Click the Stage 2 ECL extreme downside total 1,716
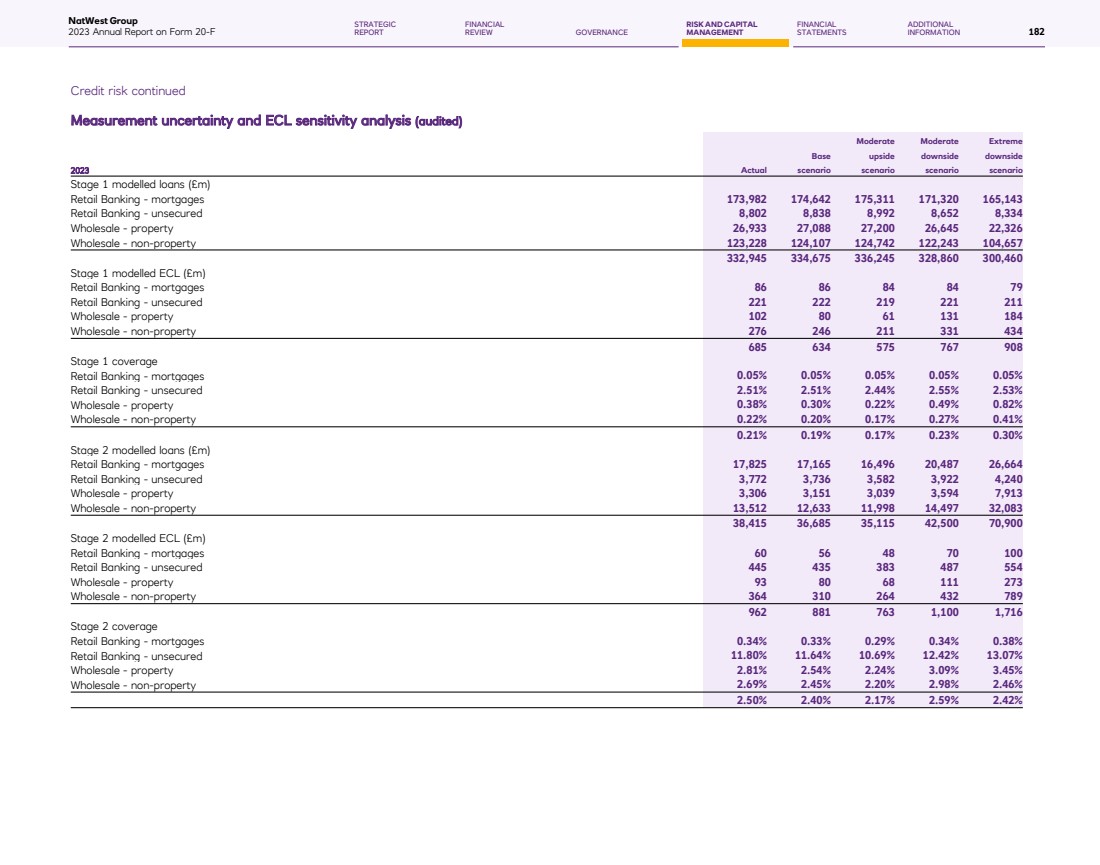Image resolution: width=1100 pixels, height=865 pixels. [1003, 611]
